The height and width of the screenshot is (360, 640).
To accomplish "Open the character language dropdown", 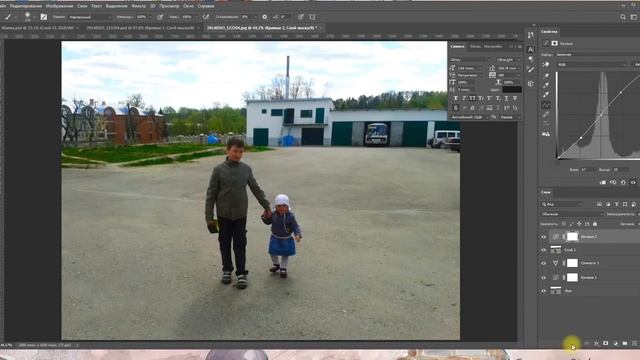I will (469, 117).
